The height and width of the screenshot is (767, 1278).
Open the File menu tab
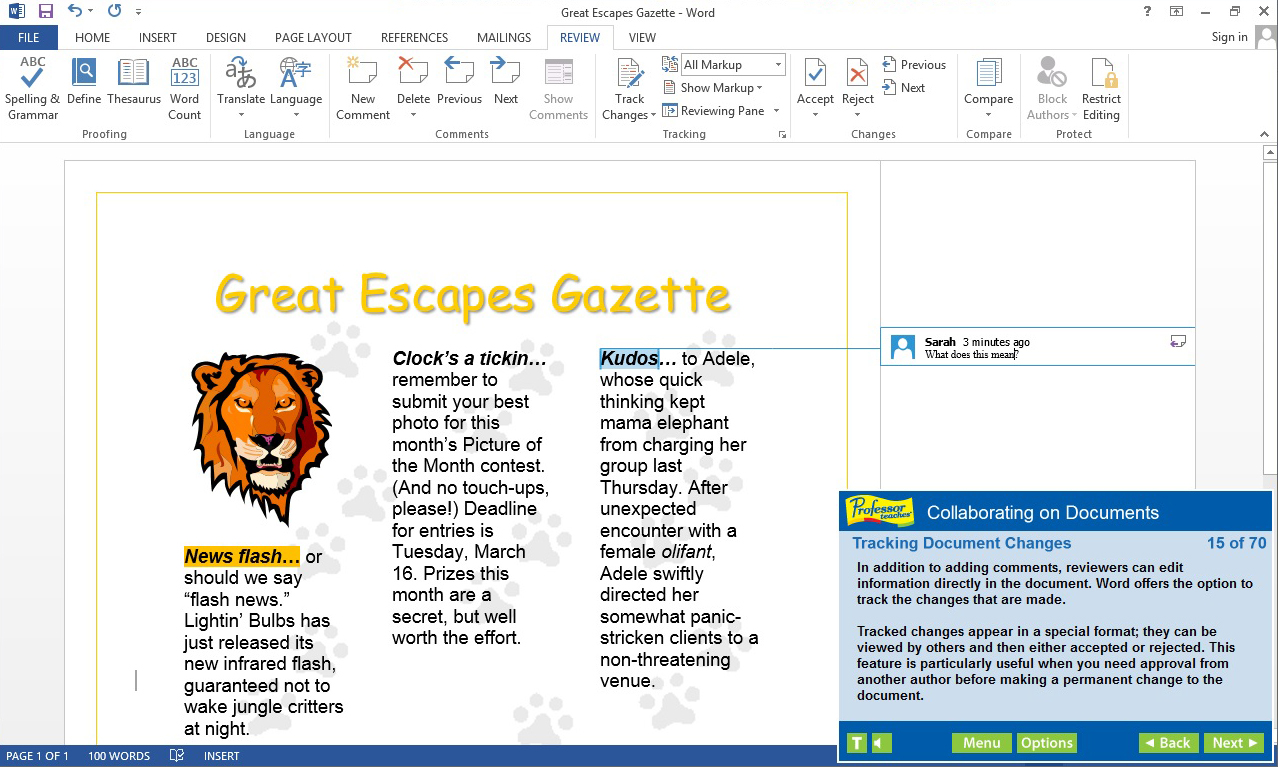click(29, 38)
